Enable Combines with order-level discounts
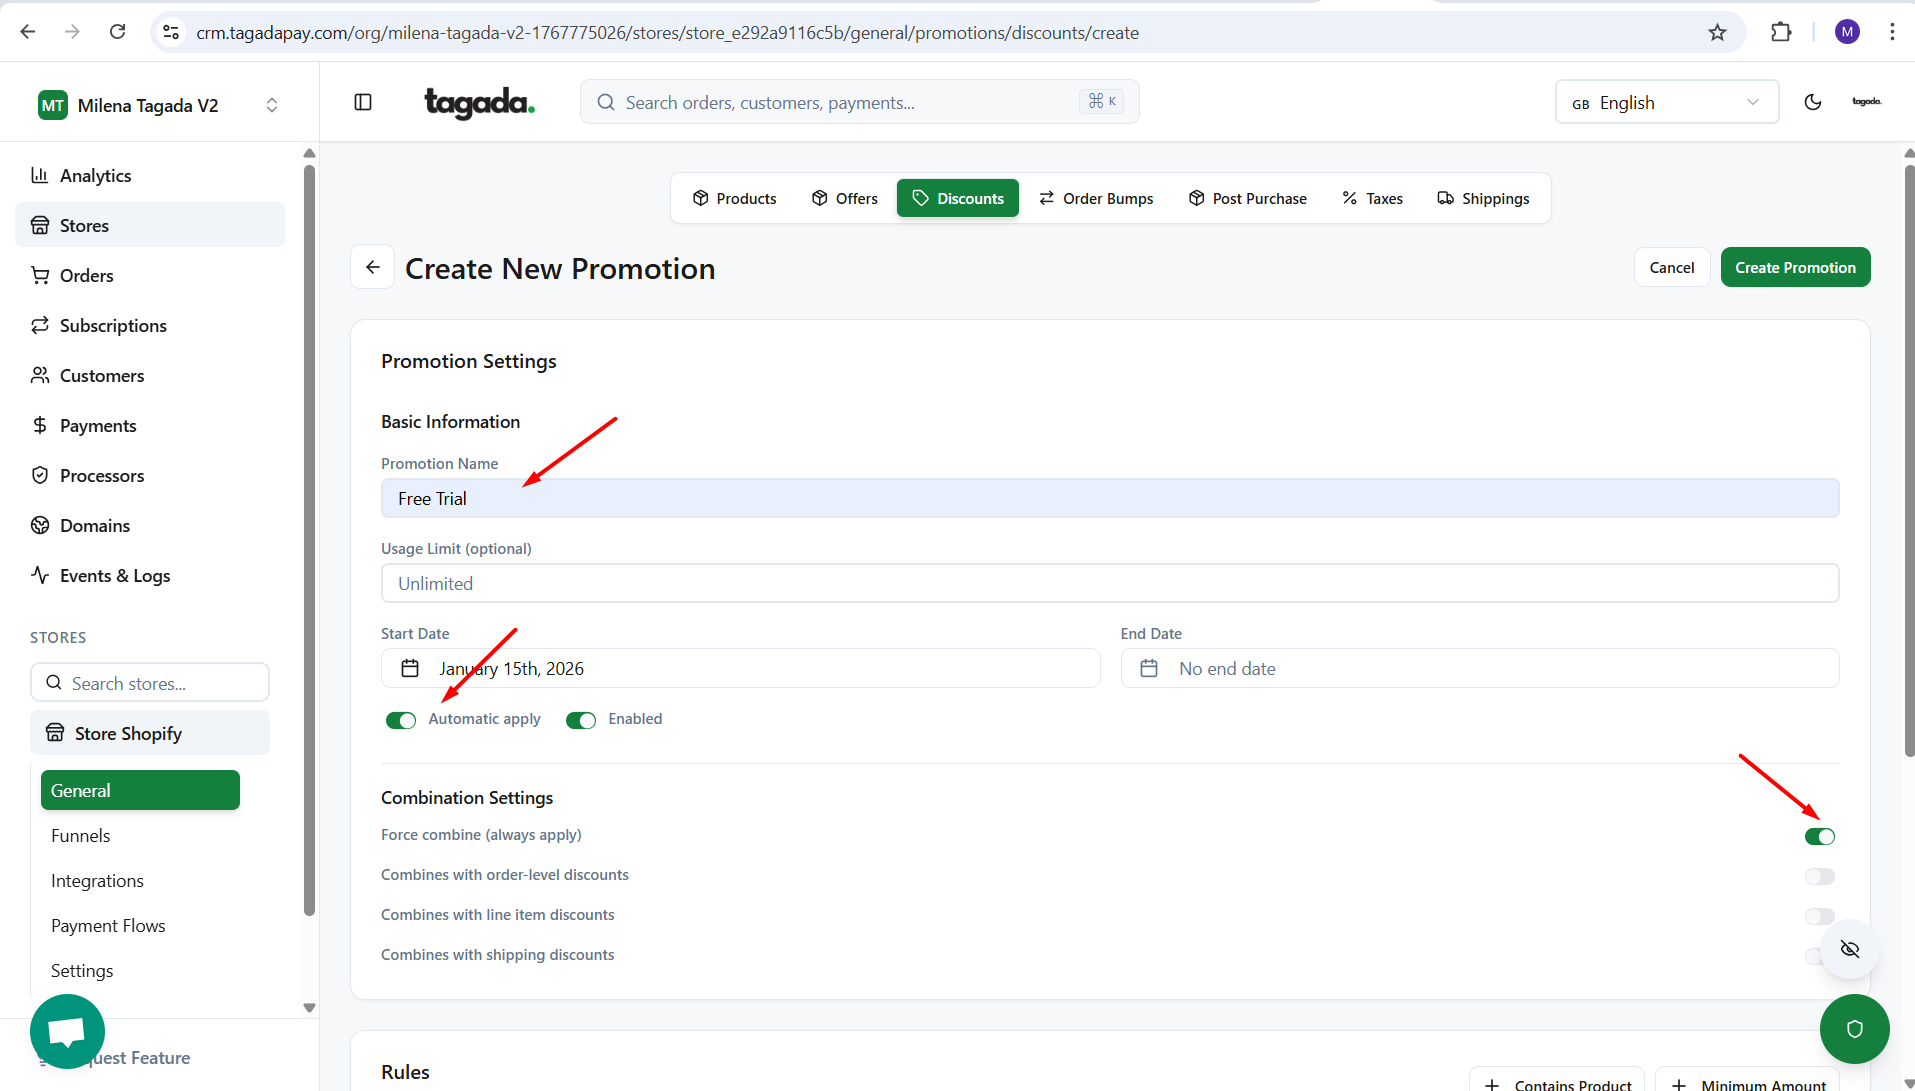The width and height of the screenshot is (1915, 1091). (x=1819, y=876)
